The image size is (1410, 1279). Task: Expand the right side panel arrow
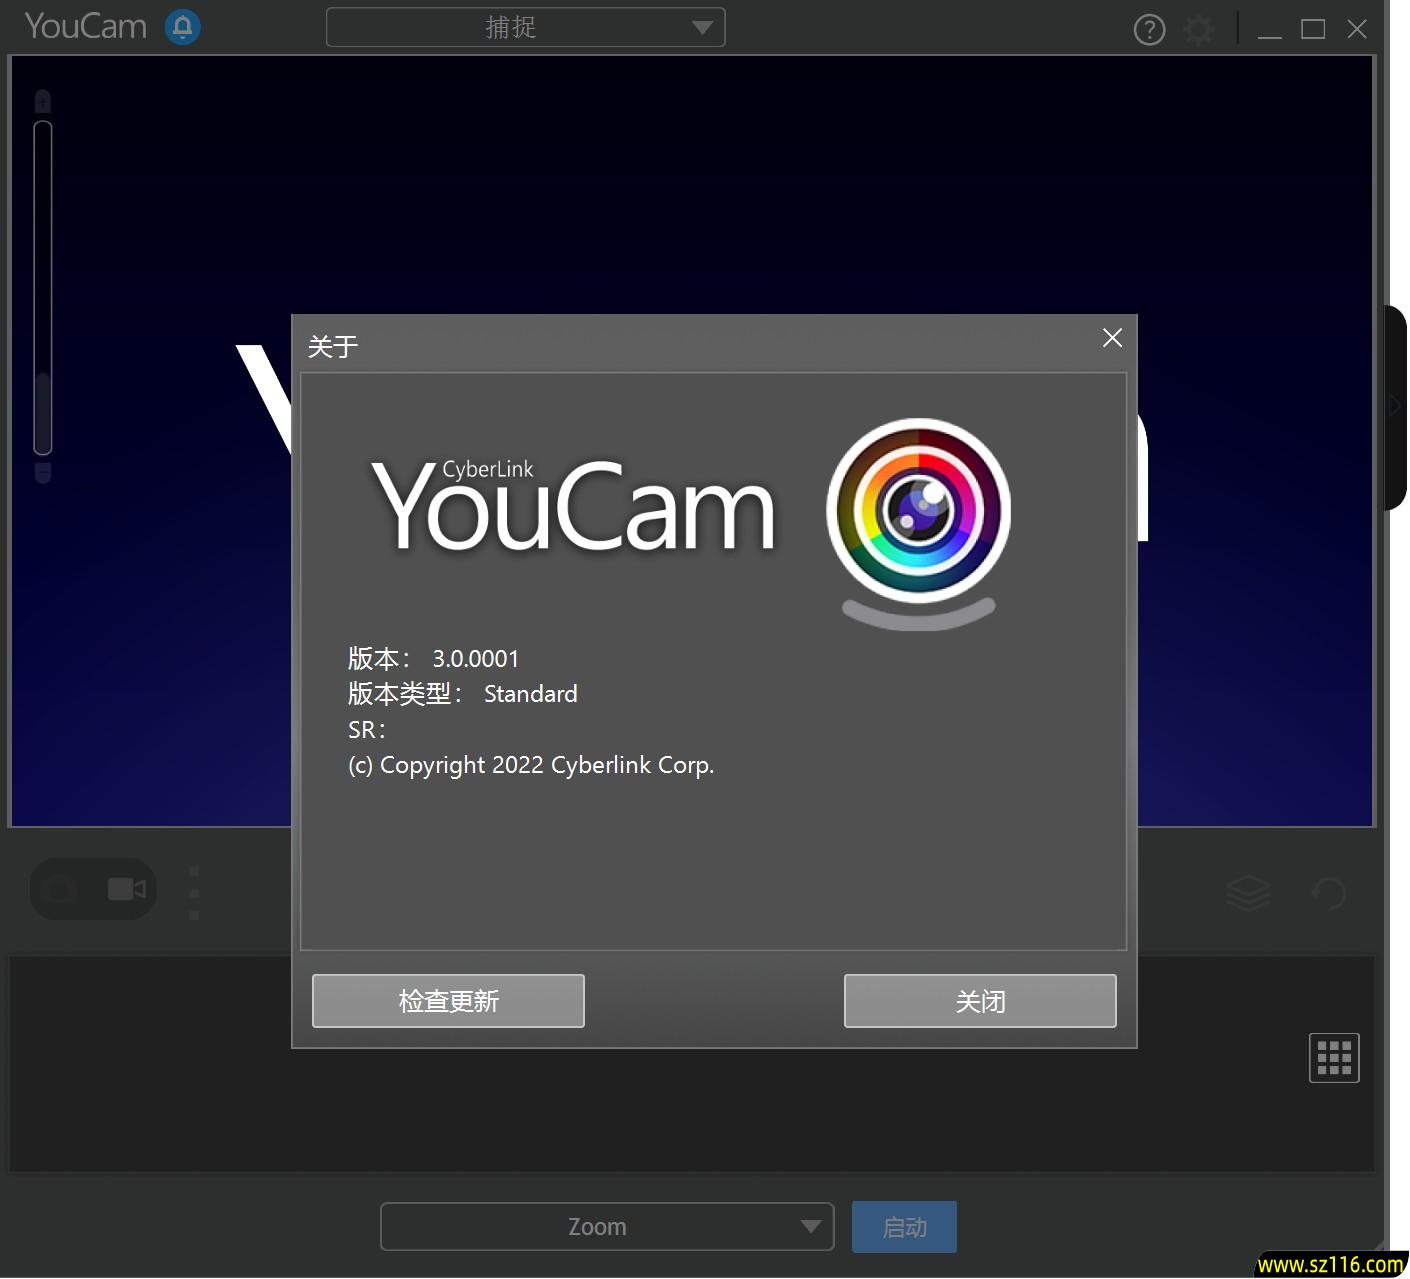[1394, 406]
